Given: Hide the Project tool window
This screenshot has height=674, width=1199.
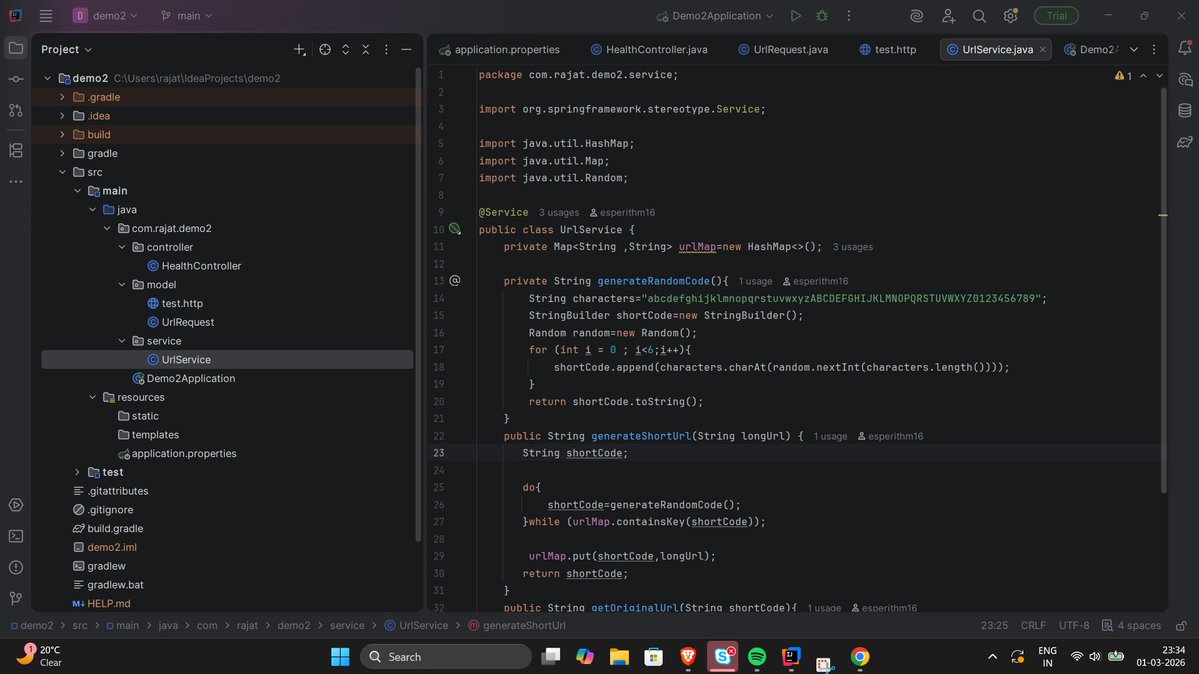Looking at the screenshot, I should click(406, 49).
